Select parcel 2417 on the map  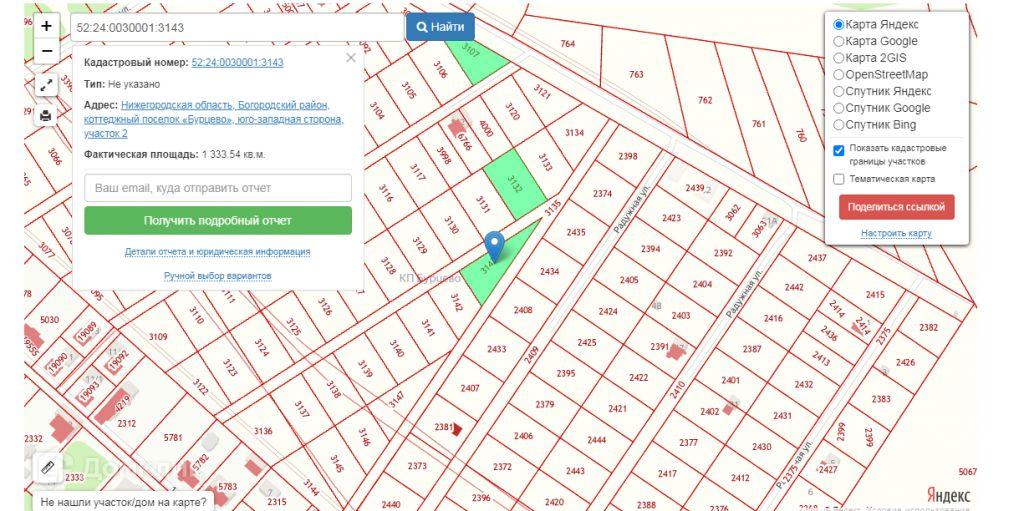coord(667,474)
